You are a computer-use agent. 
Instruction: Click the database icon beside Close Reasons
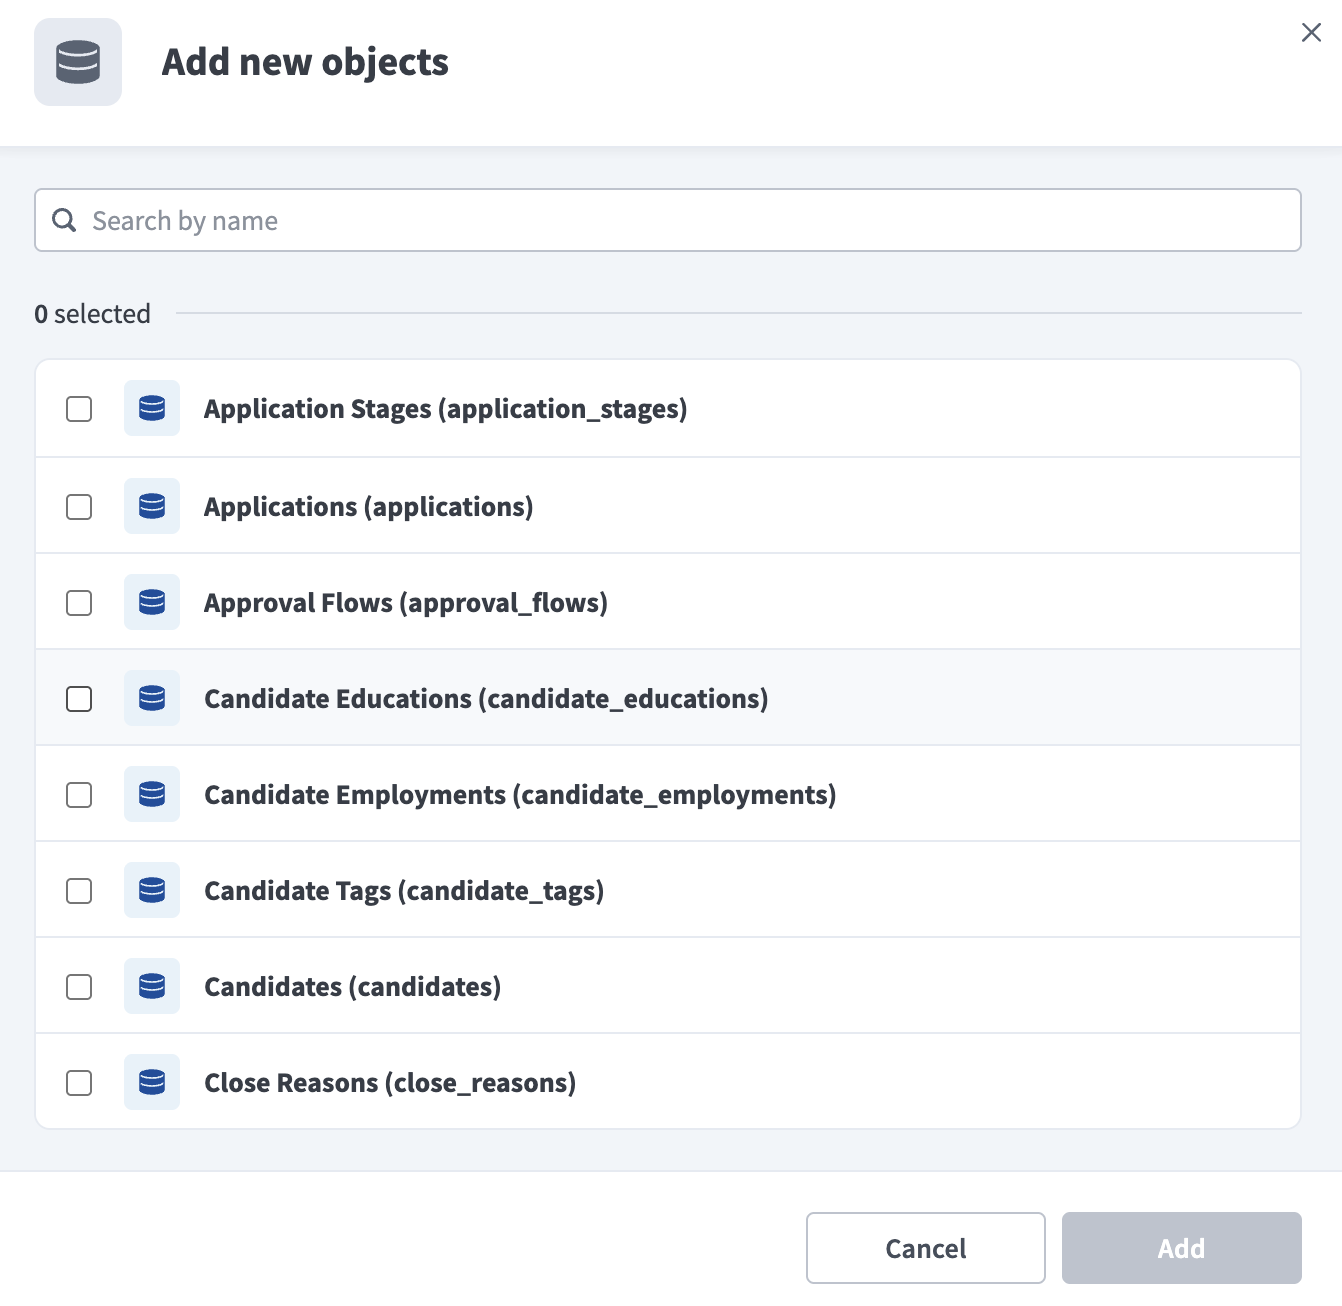(x=152, y=1082)
